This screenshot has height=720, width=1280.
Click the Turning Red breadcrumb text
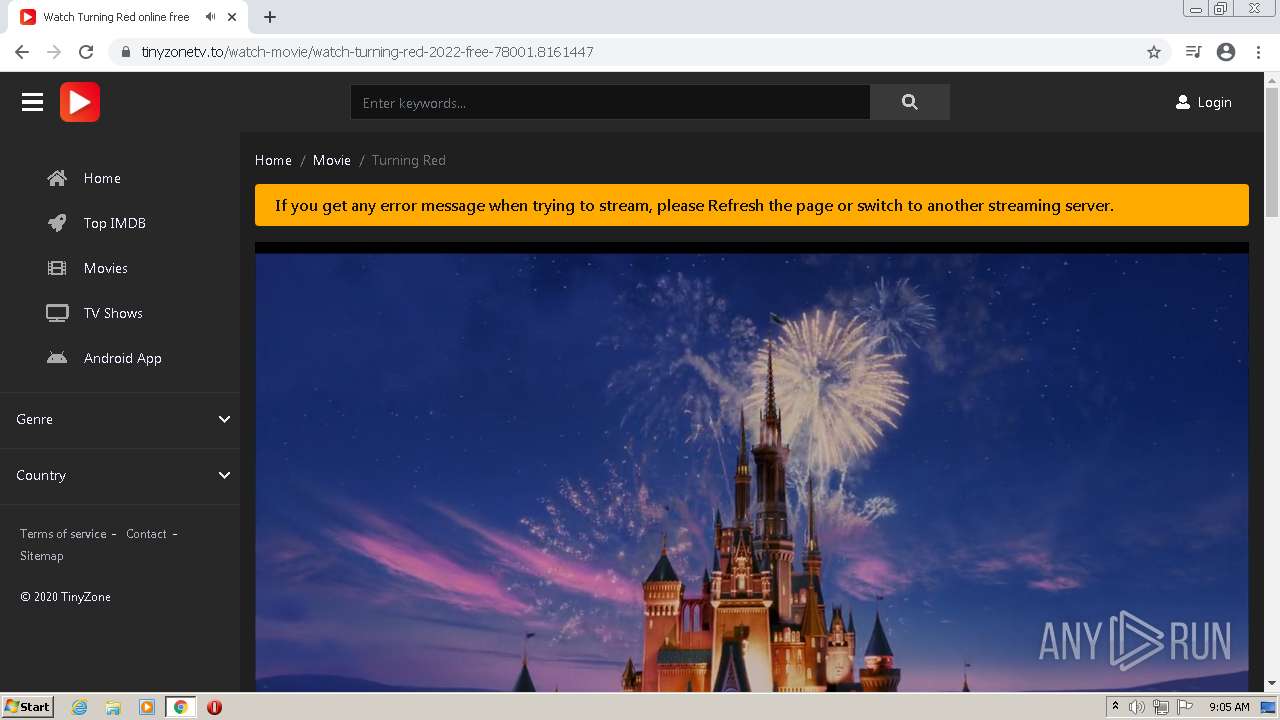tap(408, 160)
